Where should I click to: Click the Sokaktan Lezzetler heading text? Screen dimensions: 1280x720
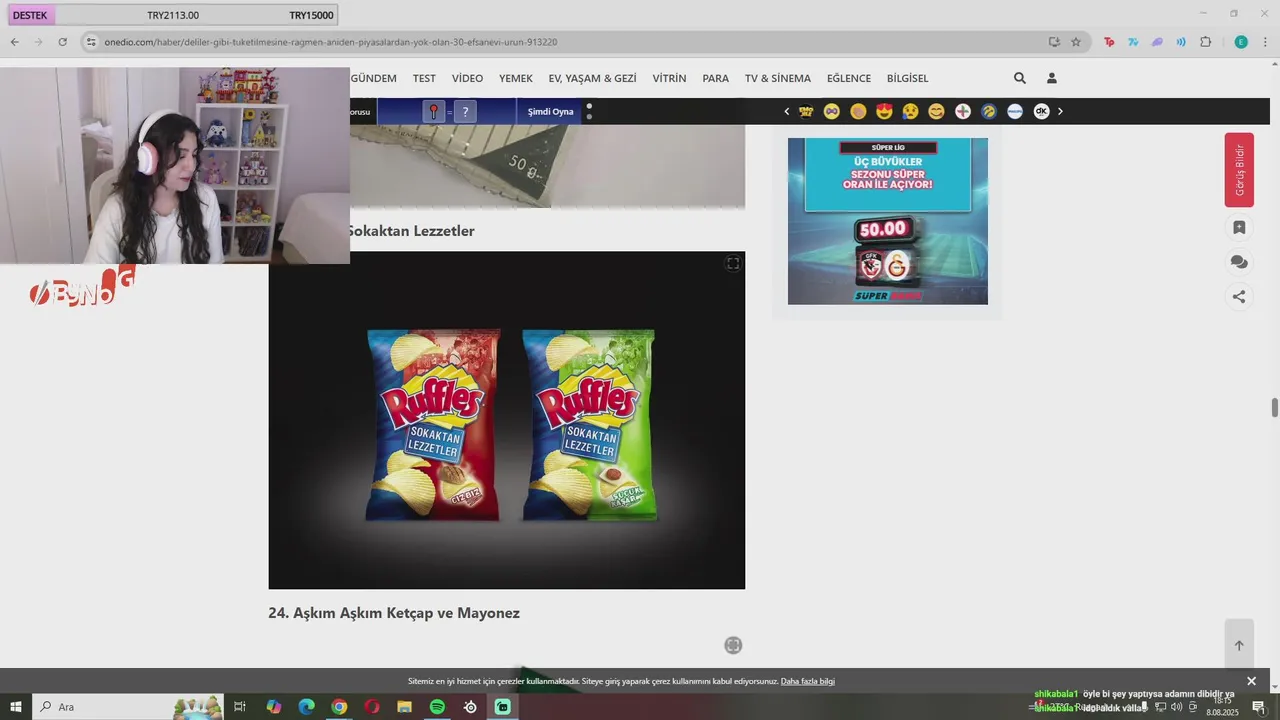point(410,231)
